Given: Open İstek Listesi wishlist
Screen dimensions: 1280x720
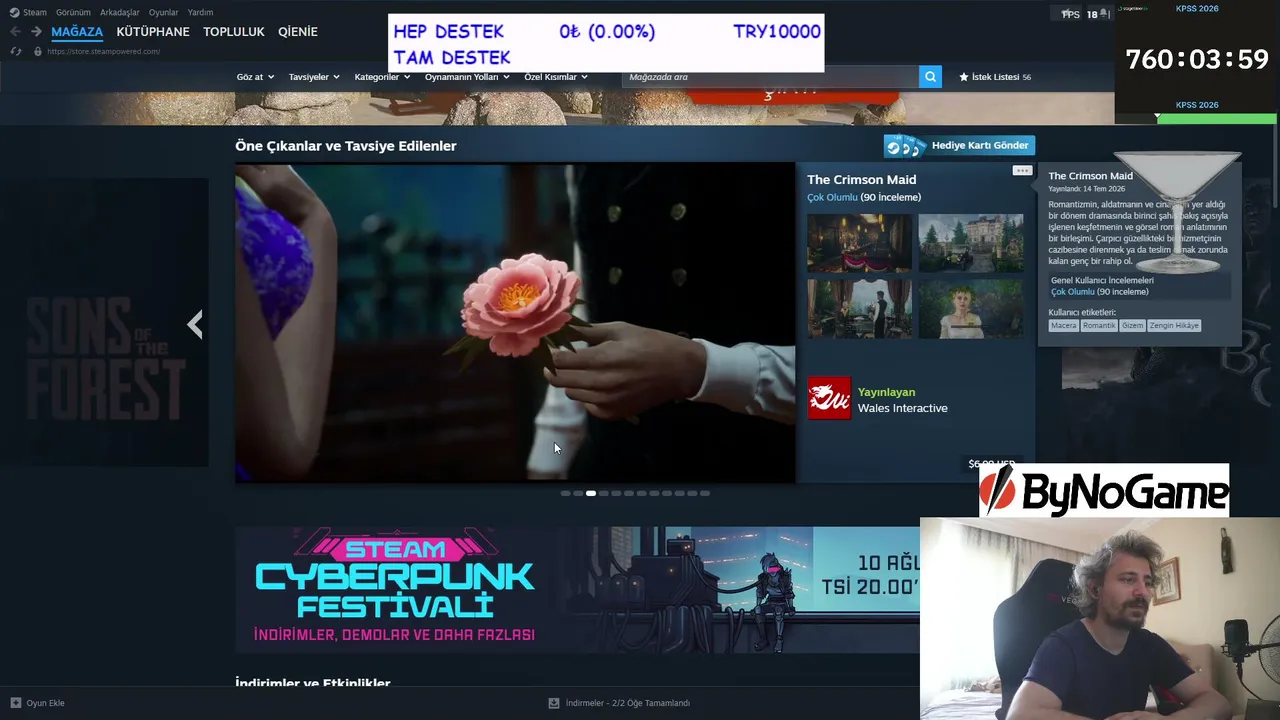Looking at the screenshot, I should (995, 77).
